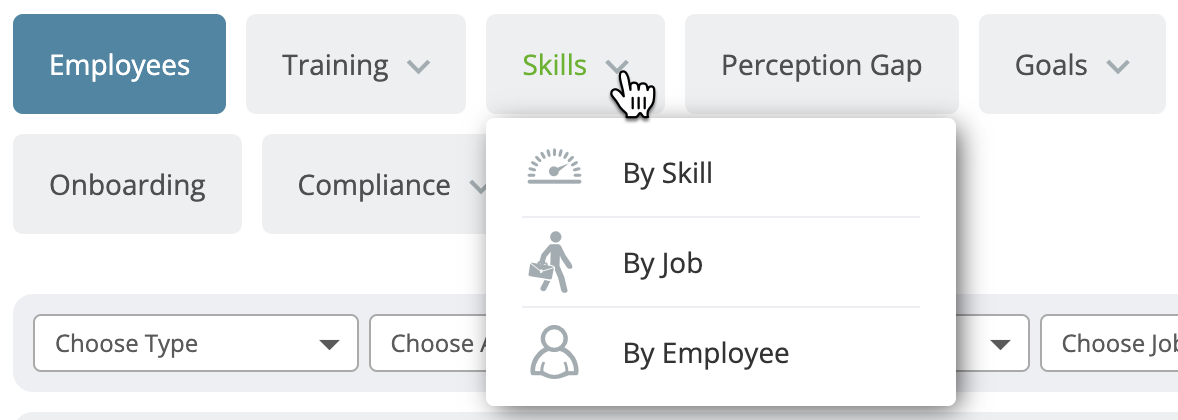Open the Choose Type combo box

click(196, 343)
